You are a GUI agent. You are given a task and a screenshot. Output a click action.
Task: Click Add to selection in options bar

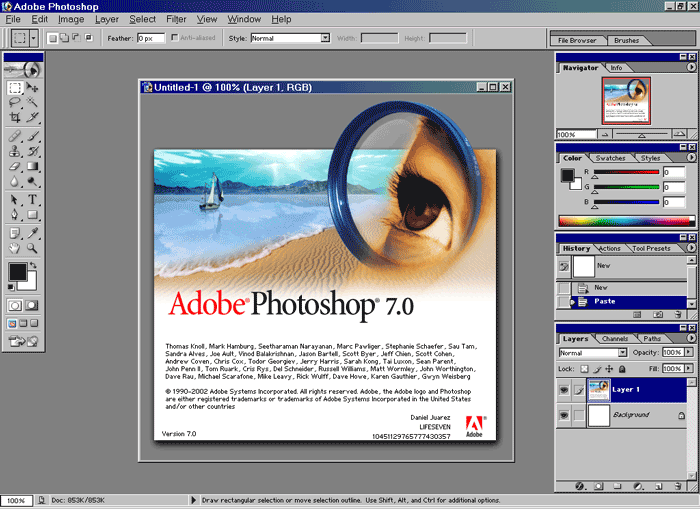pos(65,38)
